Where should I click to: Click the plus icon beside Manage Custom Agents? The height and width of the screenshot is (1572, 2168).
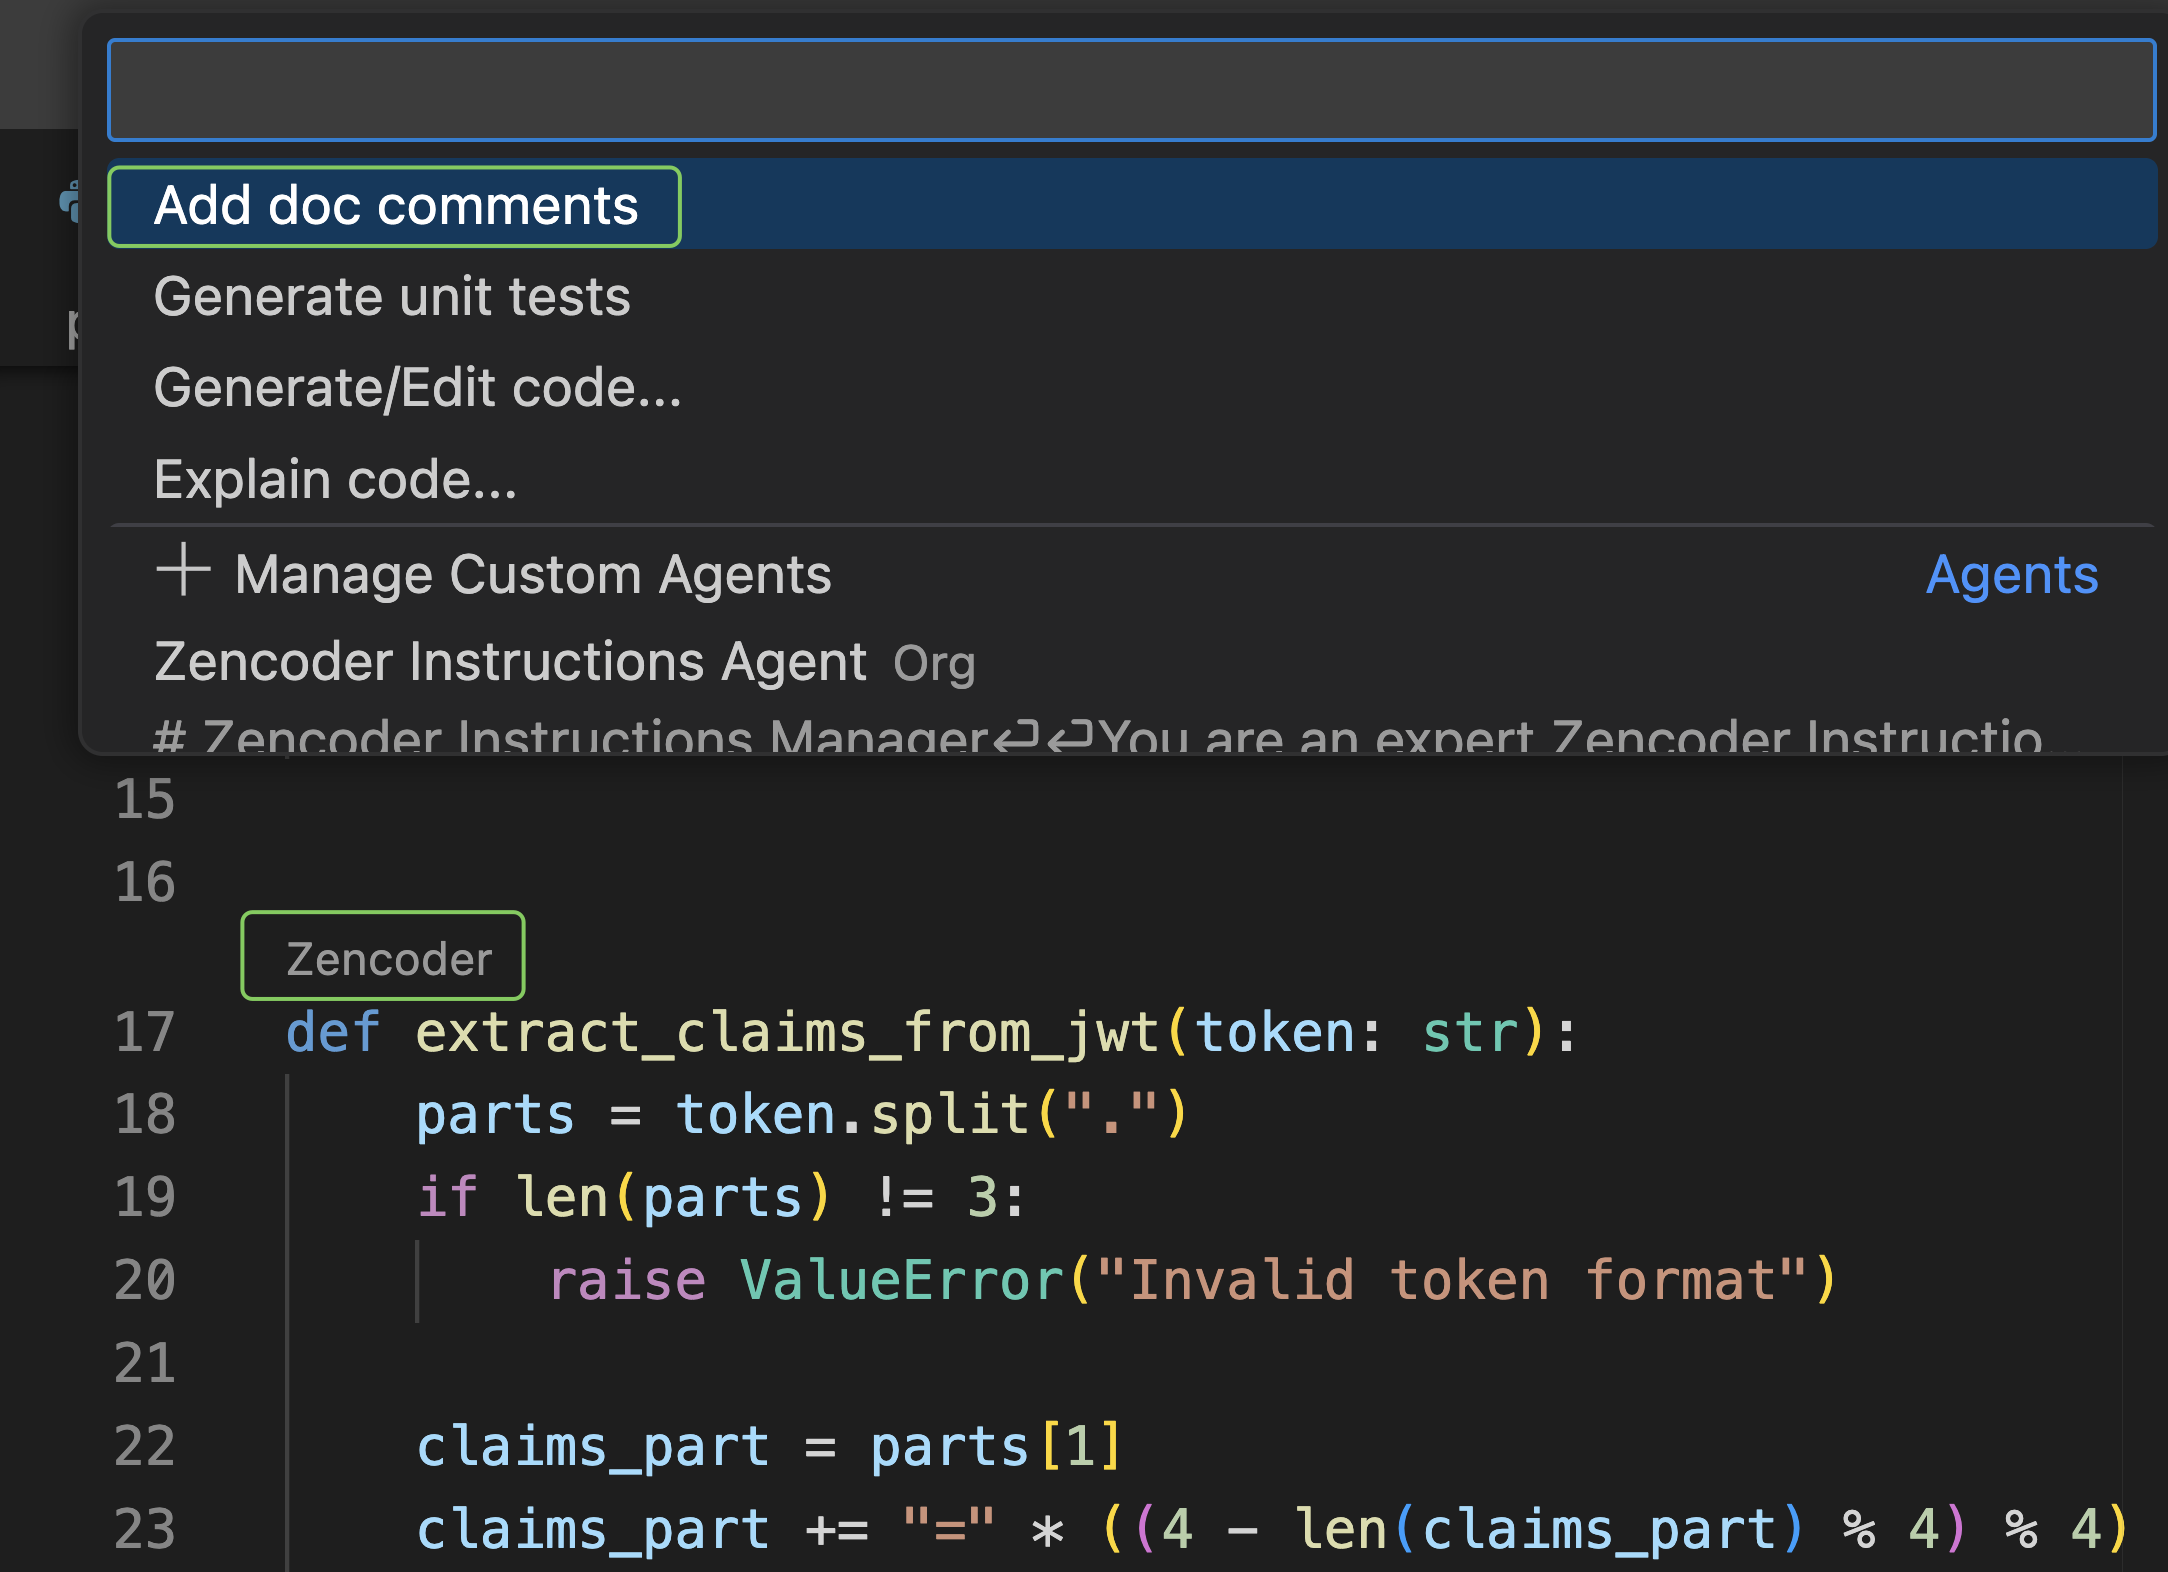point(183,570)
